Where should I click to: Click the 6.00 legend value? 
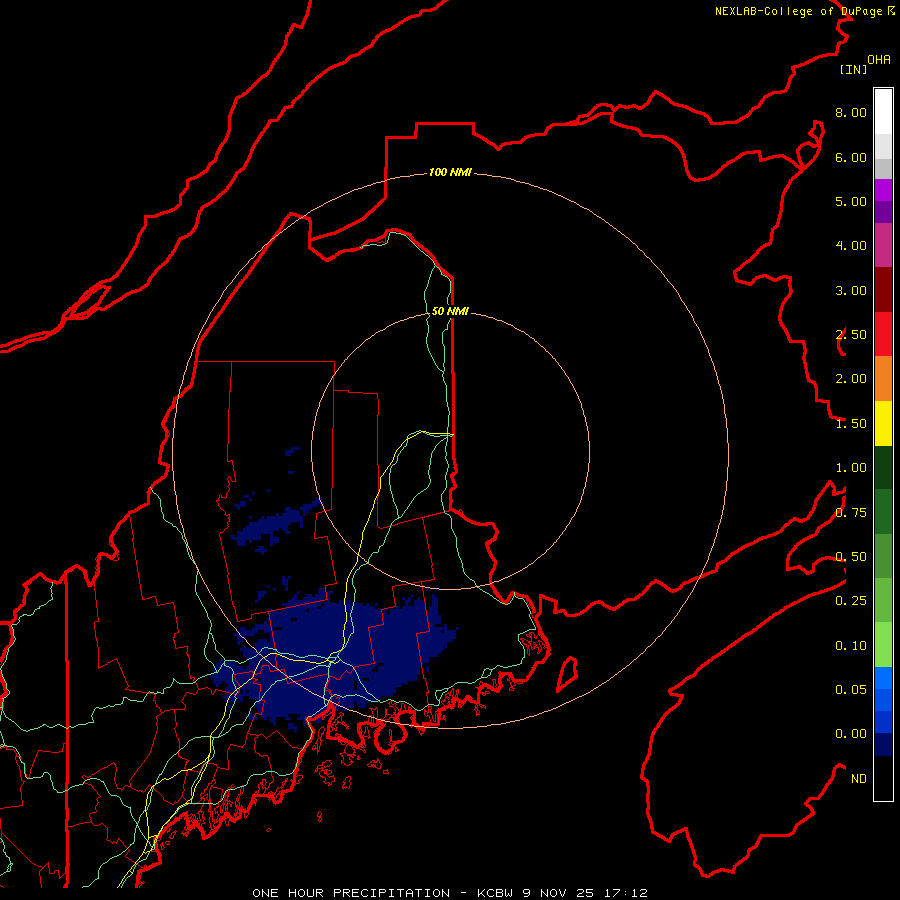851,157
